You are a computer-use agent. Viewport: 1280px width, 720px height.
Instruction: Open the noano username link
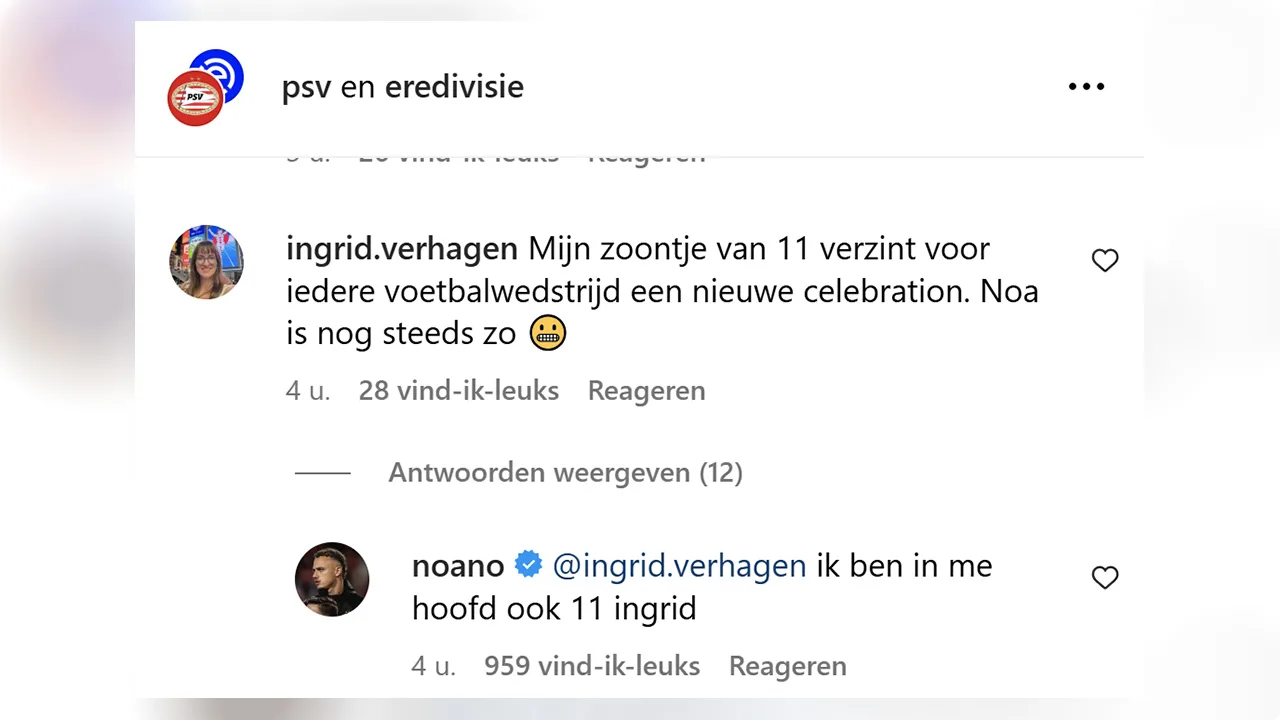pos(458,566)
